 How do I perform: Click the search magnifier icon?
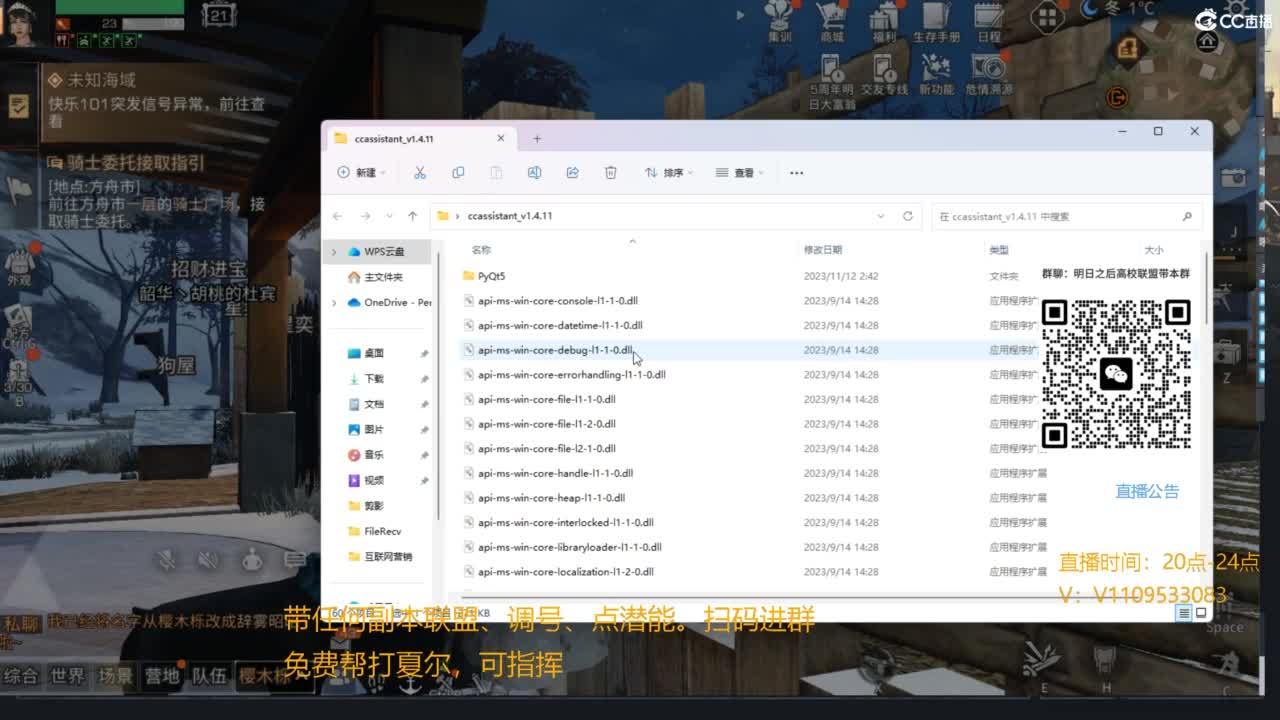coord(1187,216)
